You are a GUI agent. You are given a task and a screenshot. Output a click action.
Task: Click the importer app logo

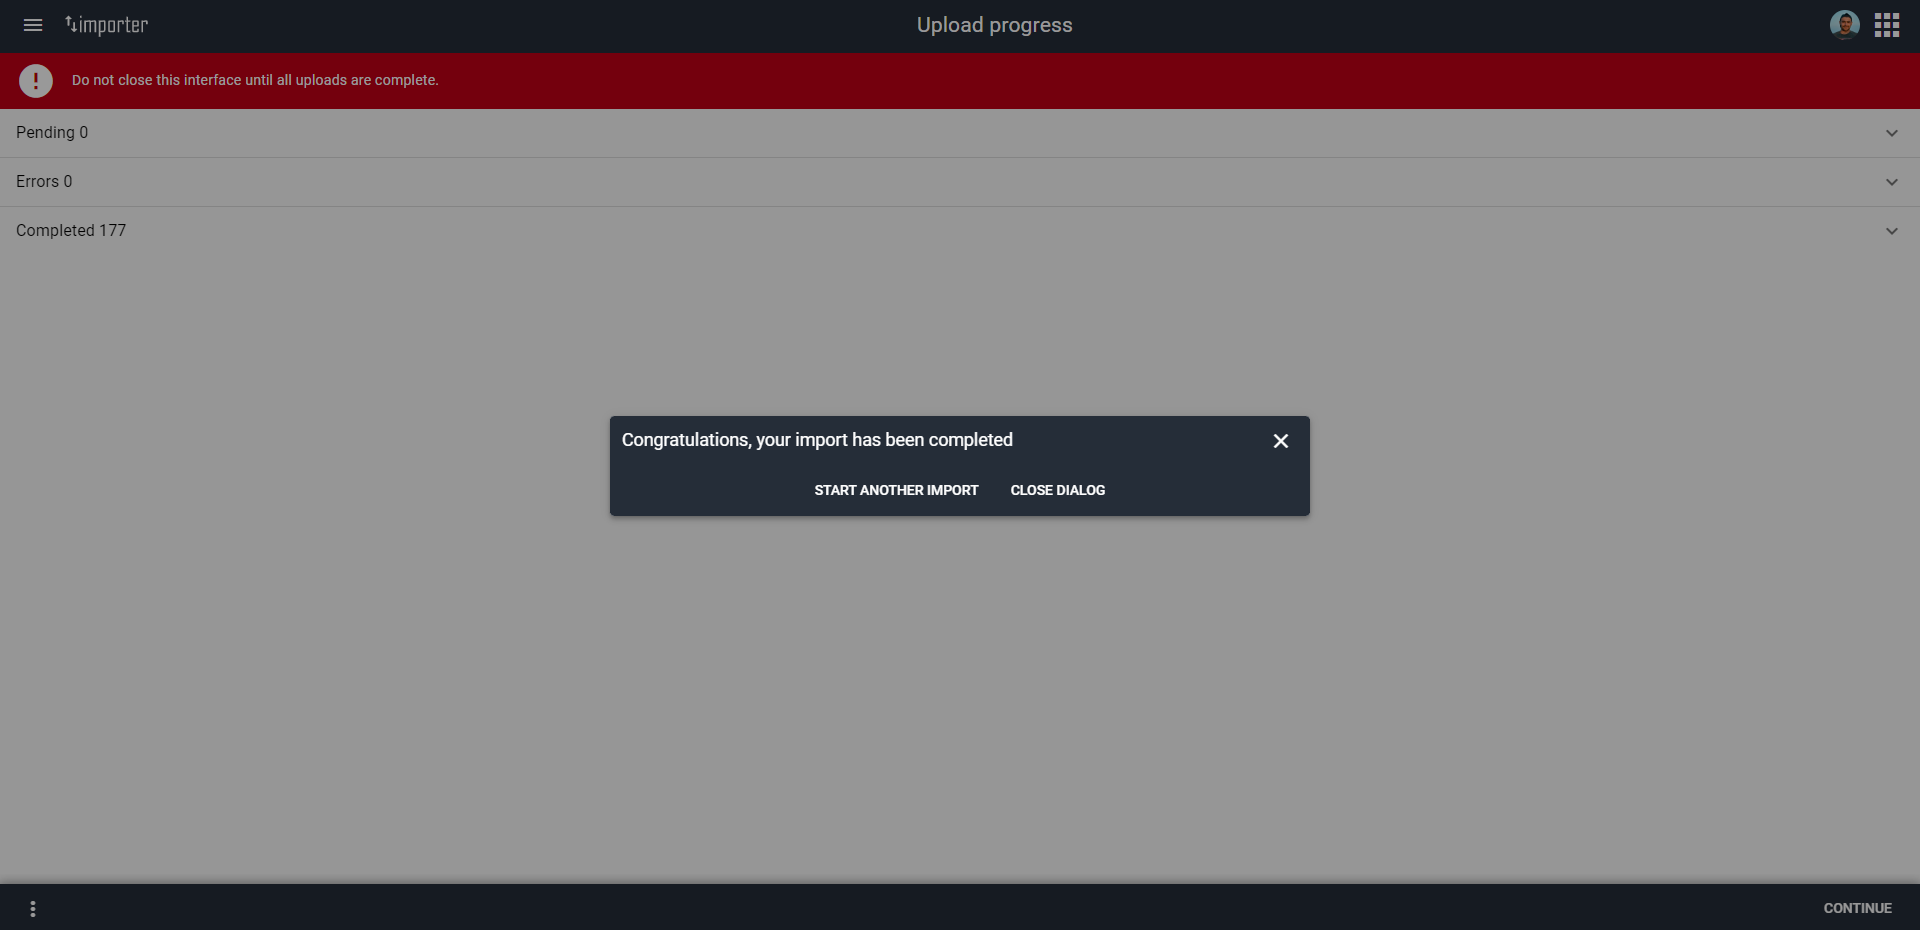105,25
